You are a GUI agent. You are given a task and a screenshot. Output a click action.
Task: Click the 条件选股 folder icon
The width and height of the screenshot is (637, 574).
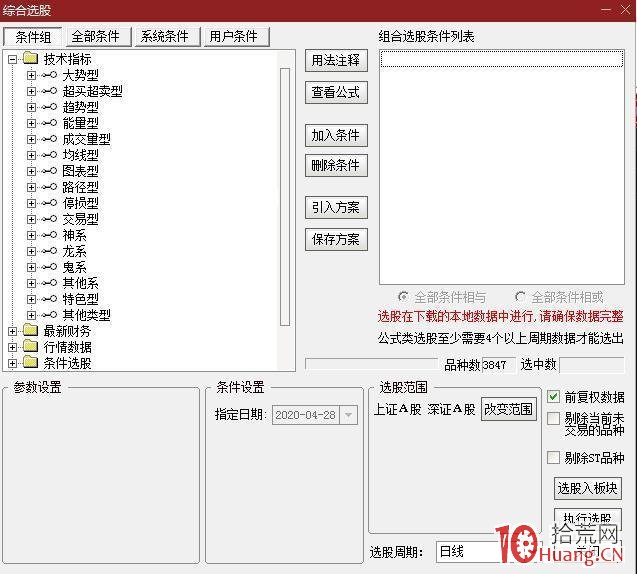(30, 362)
